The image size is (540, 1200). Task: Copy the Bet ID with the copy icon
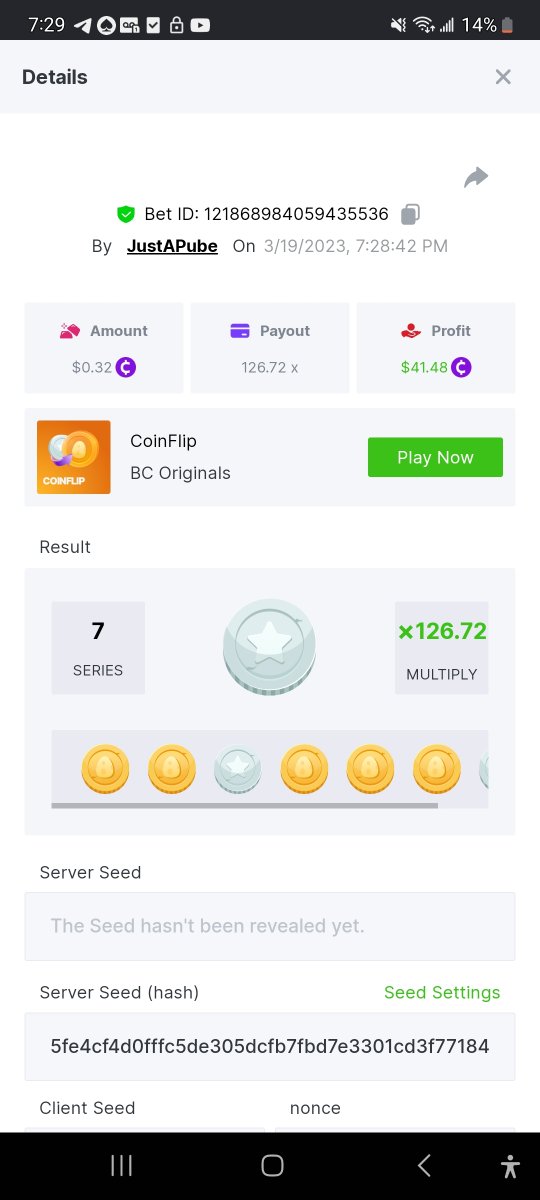[x=411, y=214]
